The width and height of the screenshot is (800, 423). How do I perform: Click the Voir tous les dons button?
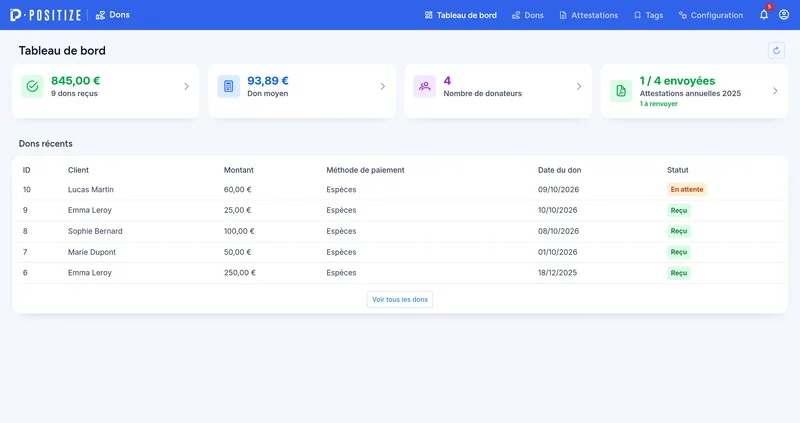(400, 300)
